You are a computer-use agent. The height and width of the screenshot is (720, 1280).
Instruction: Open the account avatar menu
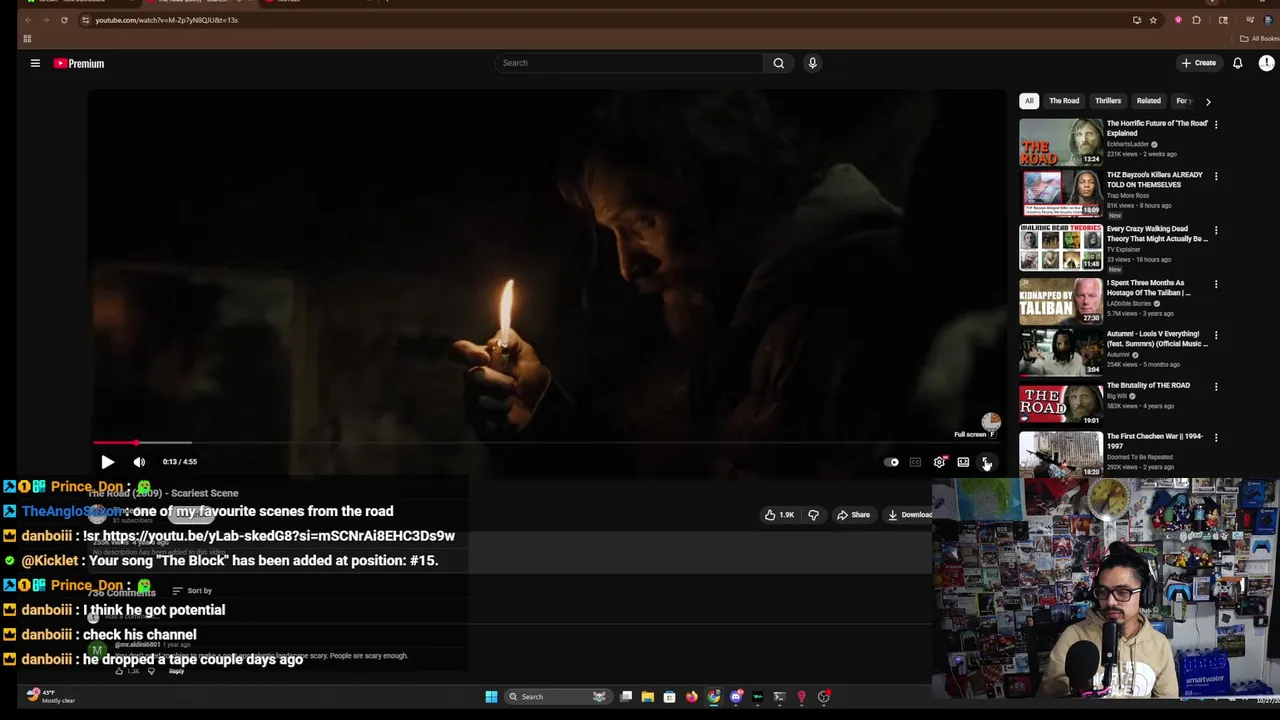tap(1266, 63)
